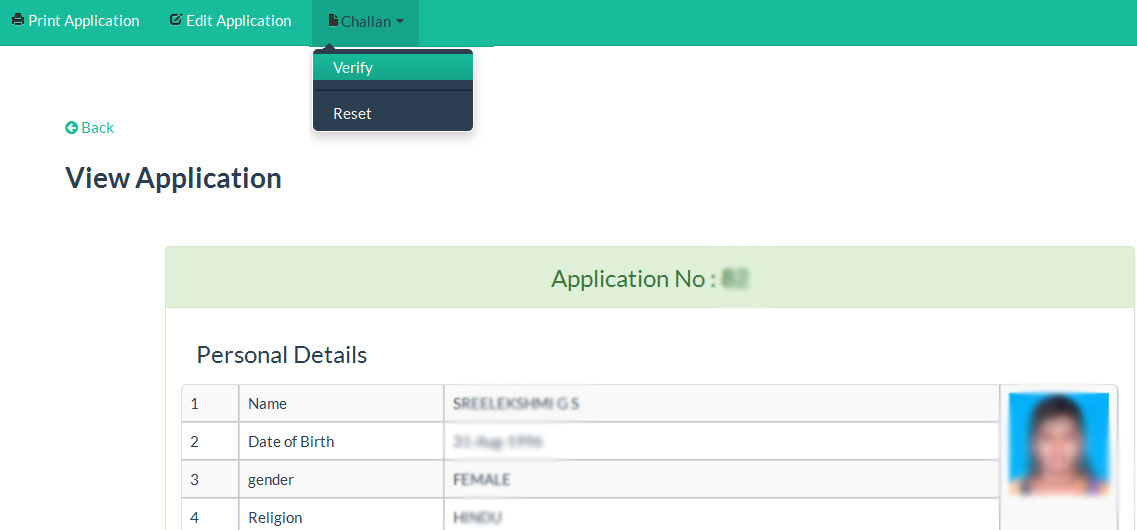Click the applicant photo thumbnail
The width and height of the screenshot is (1137, 530).
pos(1058,443)
